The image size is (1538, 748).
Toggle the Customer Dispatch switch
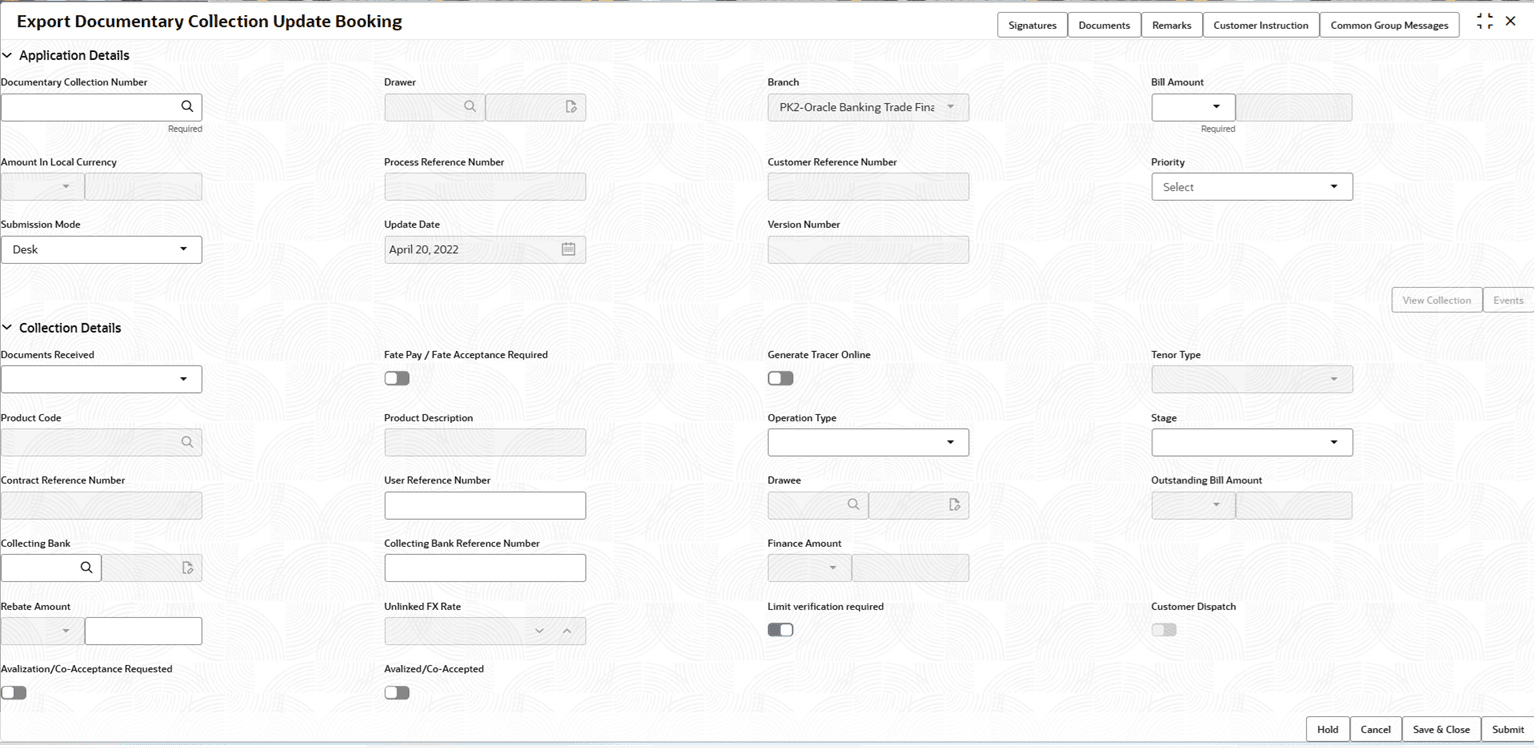1164,630
